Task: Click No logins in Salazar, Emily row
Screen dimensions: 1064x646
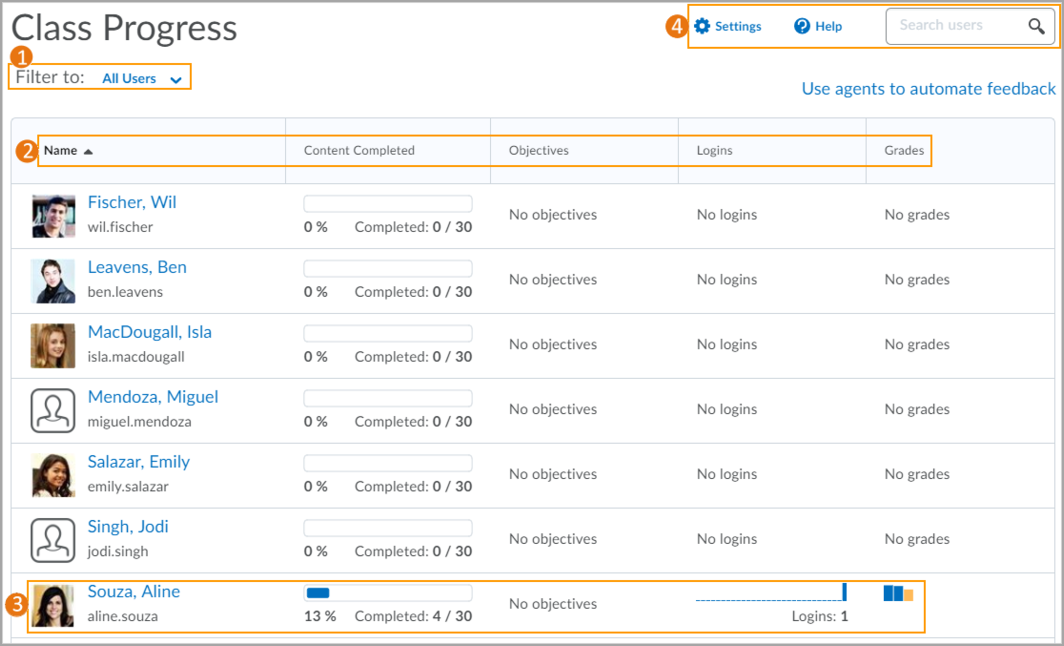Action: (727, 474)
